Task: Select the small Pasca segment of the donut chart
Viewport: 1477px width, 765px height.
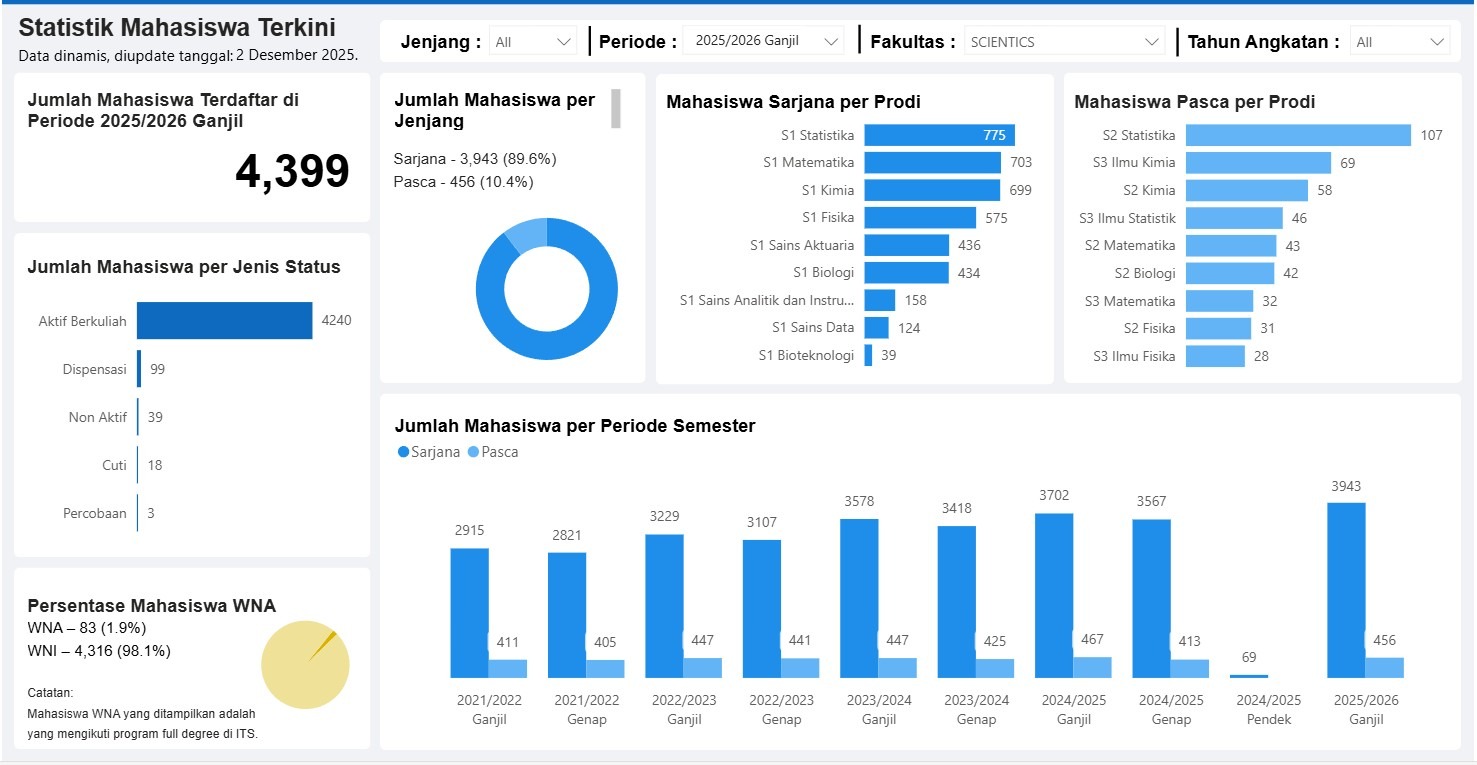Action: pyautogui.click(x=527, y=235)
